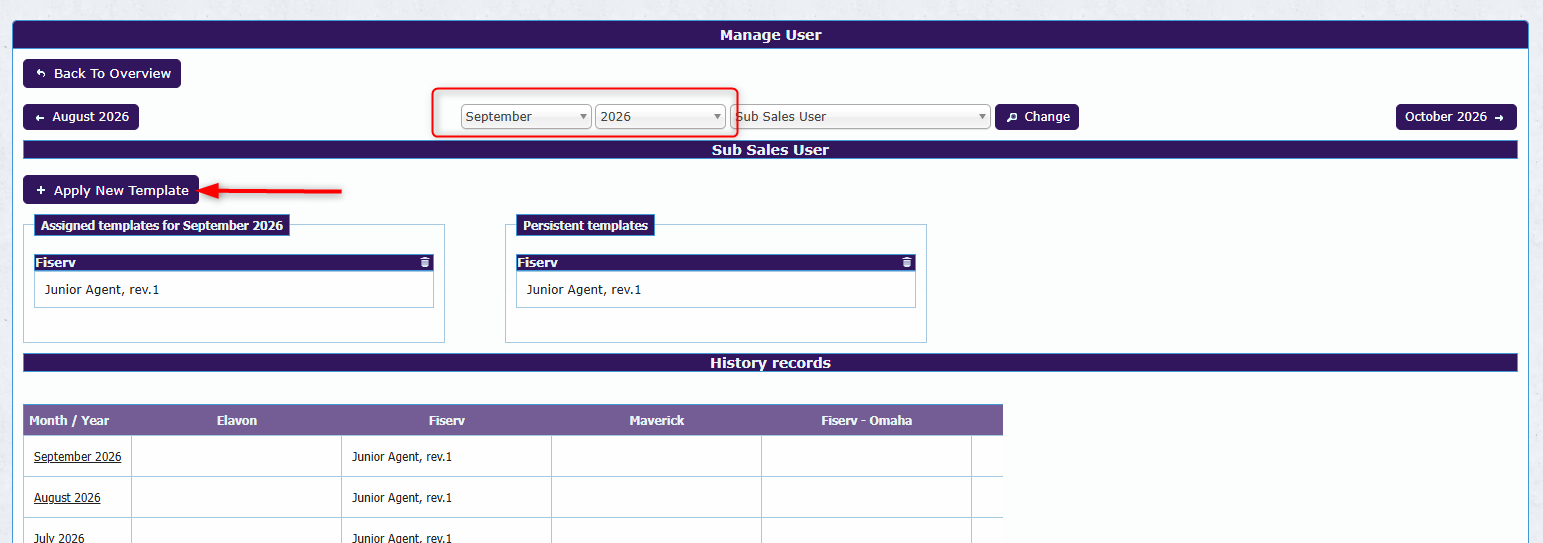This screenshot has height=543, width=1543.
Task: Select the Assigned templates for September 2026 label
Action: pos(162,226)
